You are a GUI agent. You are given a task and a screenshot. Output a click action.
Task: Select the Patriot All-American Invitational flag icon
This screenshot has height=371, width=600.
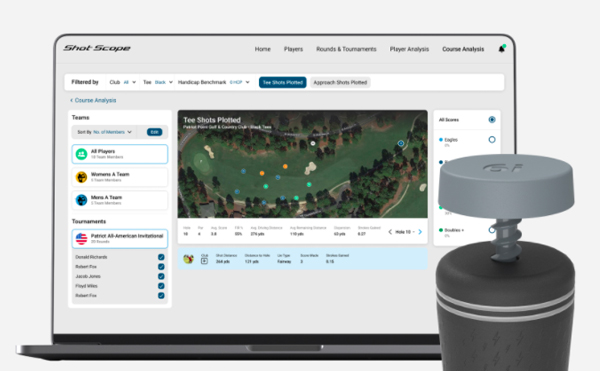pyautogui.click(x=81, y=239)
